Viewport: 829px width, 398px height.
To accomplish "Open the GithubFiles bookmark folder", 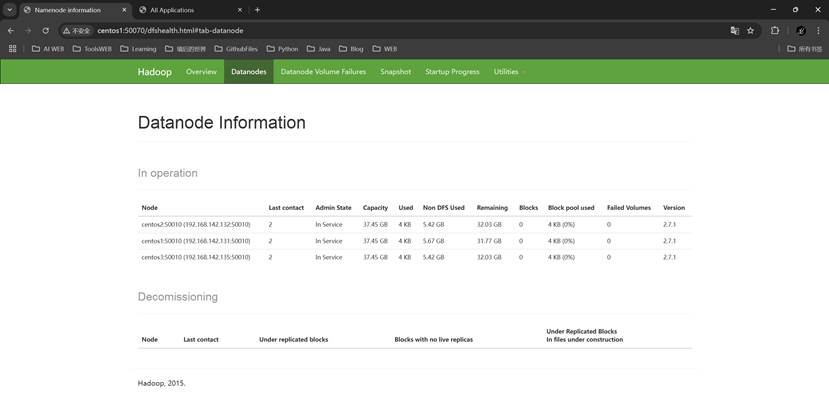I will 236,49.
